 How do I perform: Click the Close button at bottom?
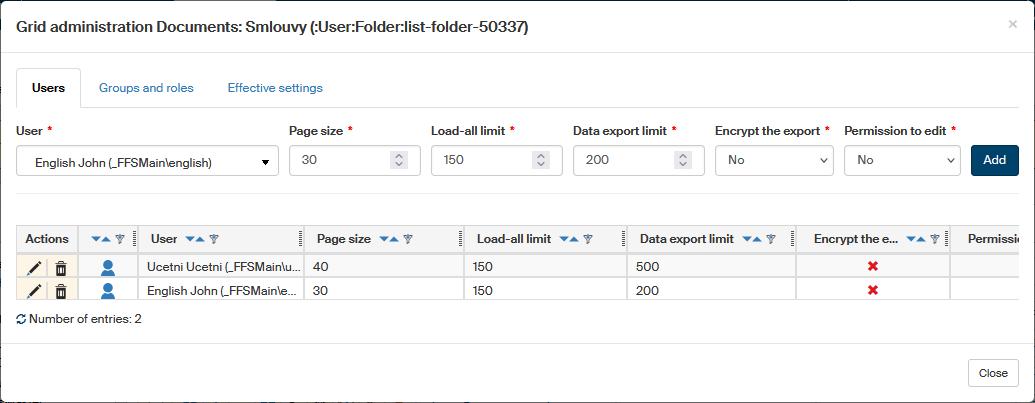pos(993,373)
